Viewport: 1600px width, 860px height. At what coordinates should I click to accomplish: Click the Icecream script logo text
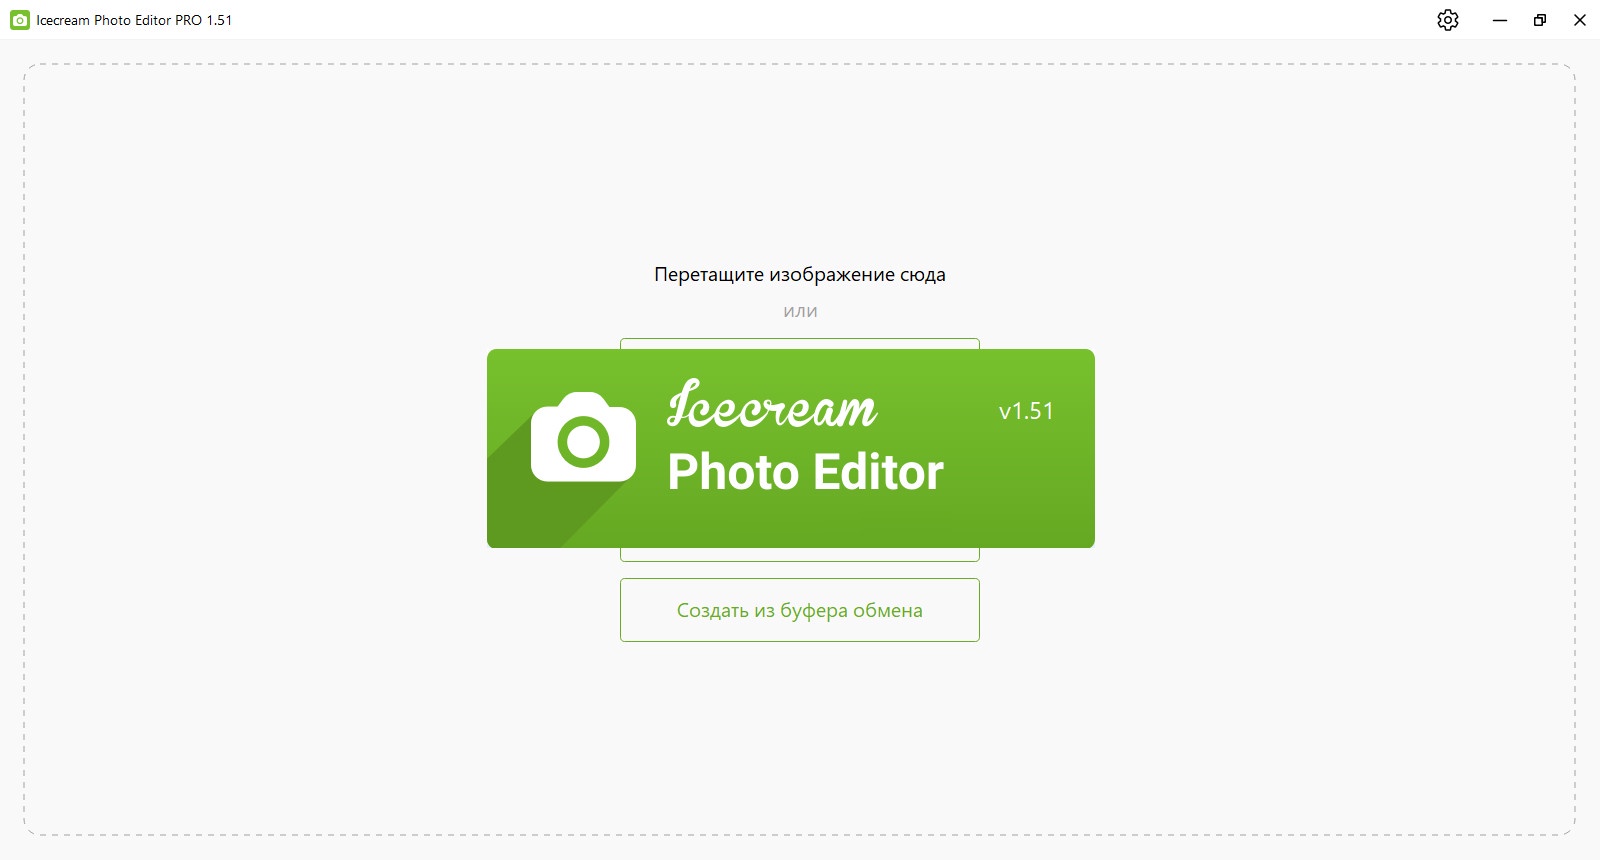click(x=772, y=404)
